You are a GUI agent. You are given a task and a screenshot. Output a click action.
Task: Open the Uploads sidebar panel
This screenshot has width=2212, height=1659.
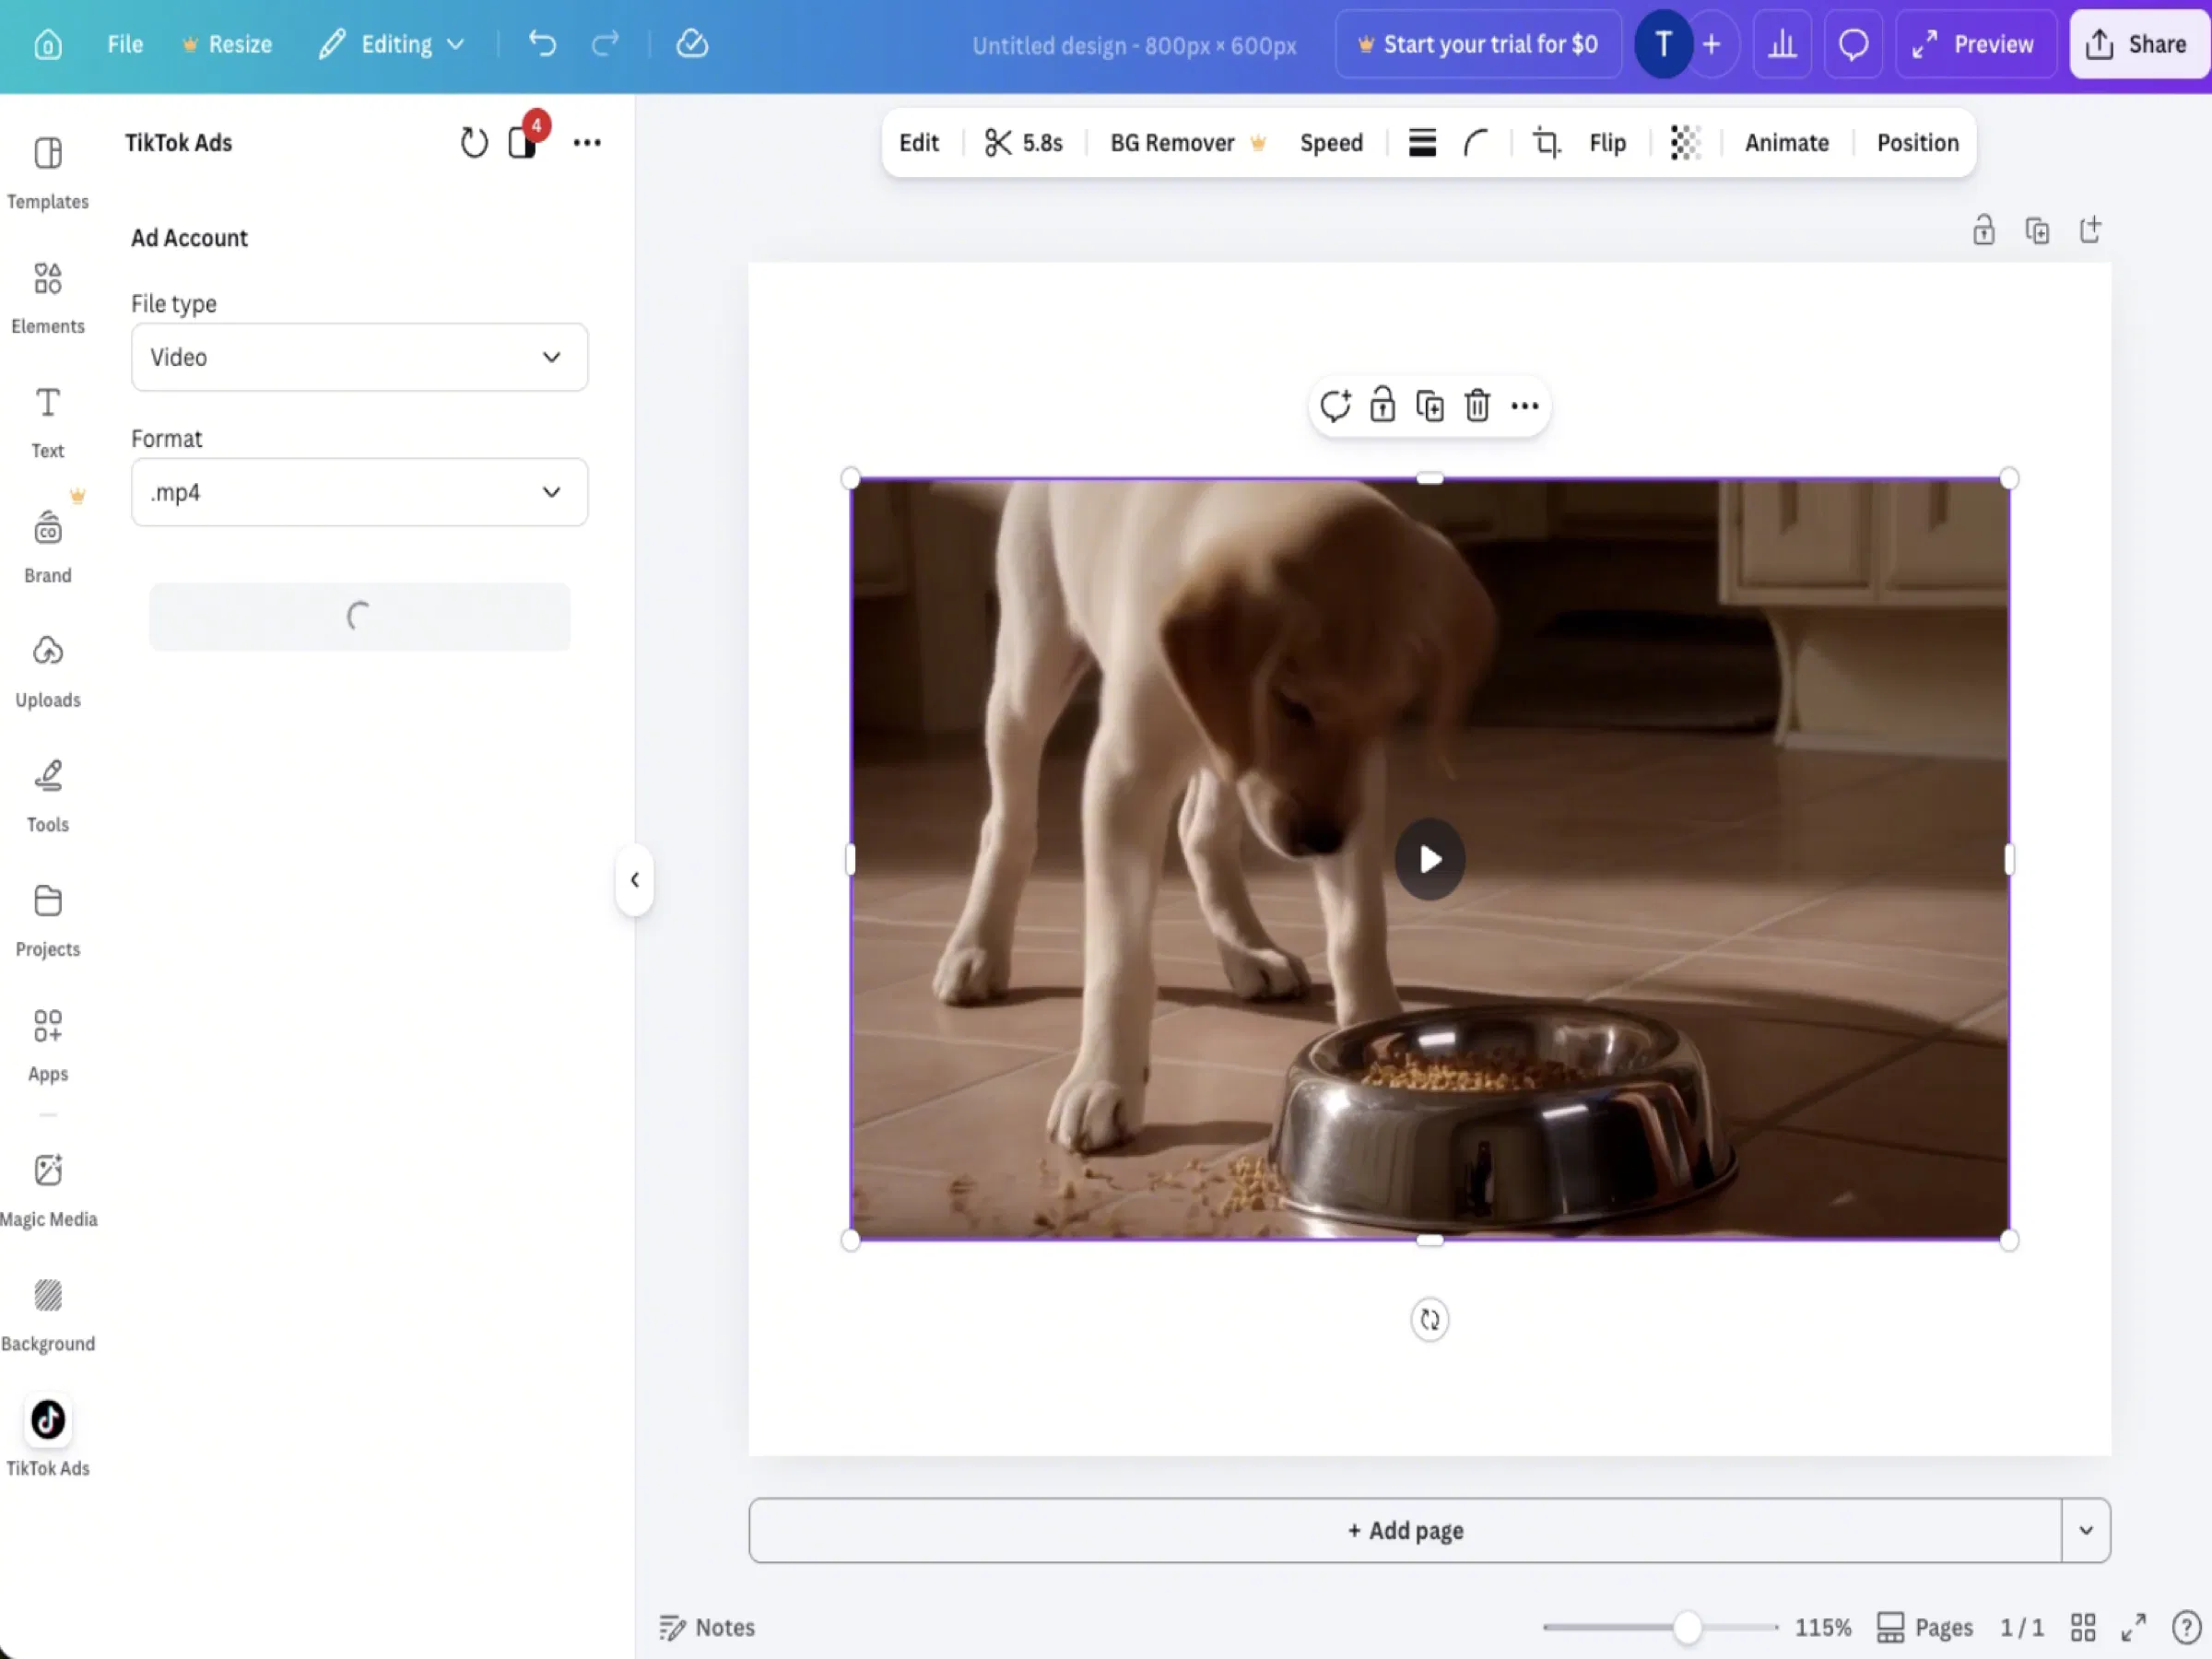click(x=48, y=671)
